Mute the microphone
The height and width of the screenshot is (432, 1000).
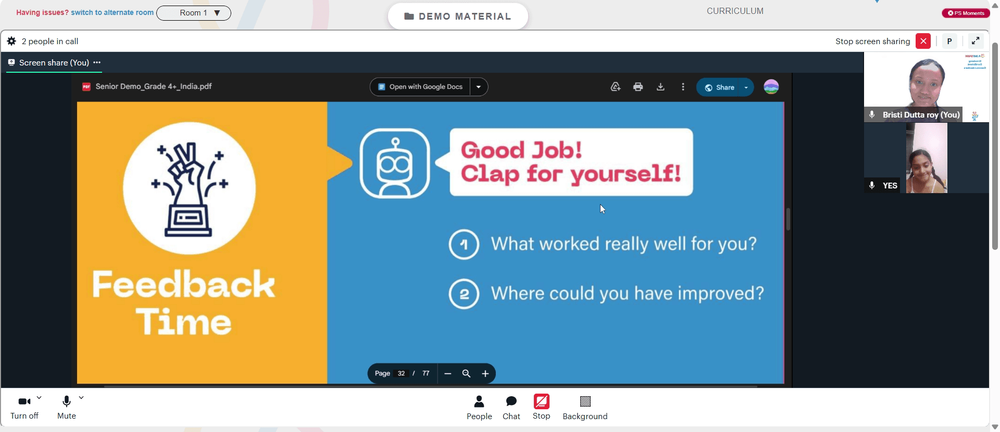coord(66,406)
